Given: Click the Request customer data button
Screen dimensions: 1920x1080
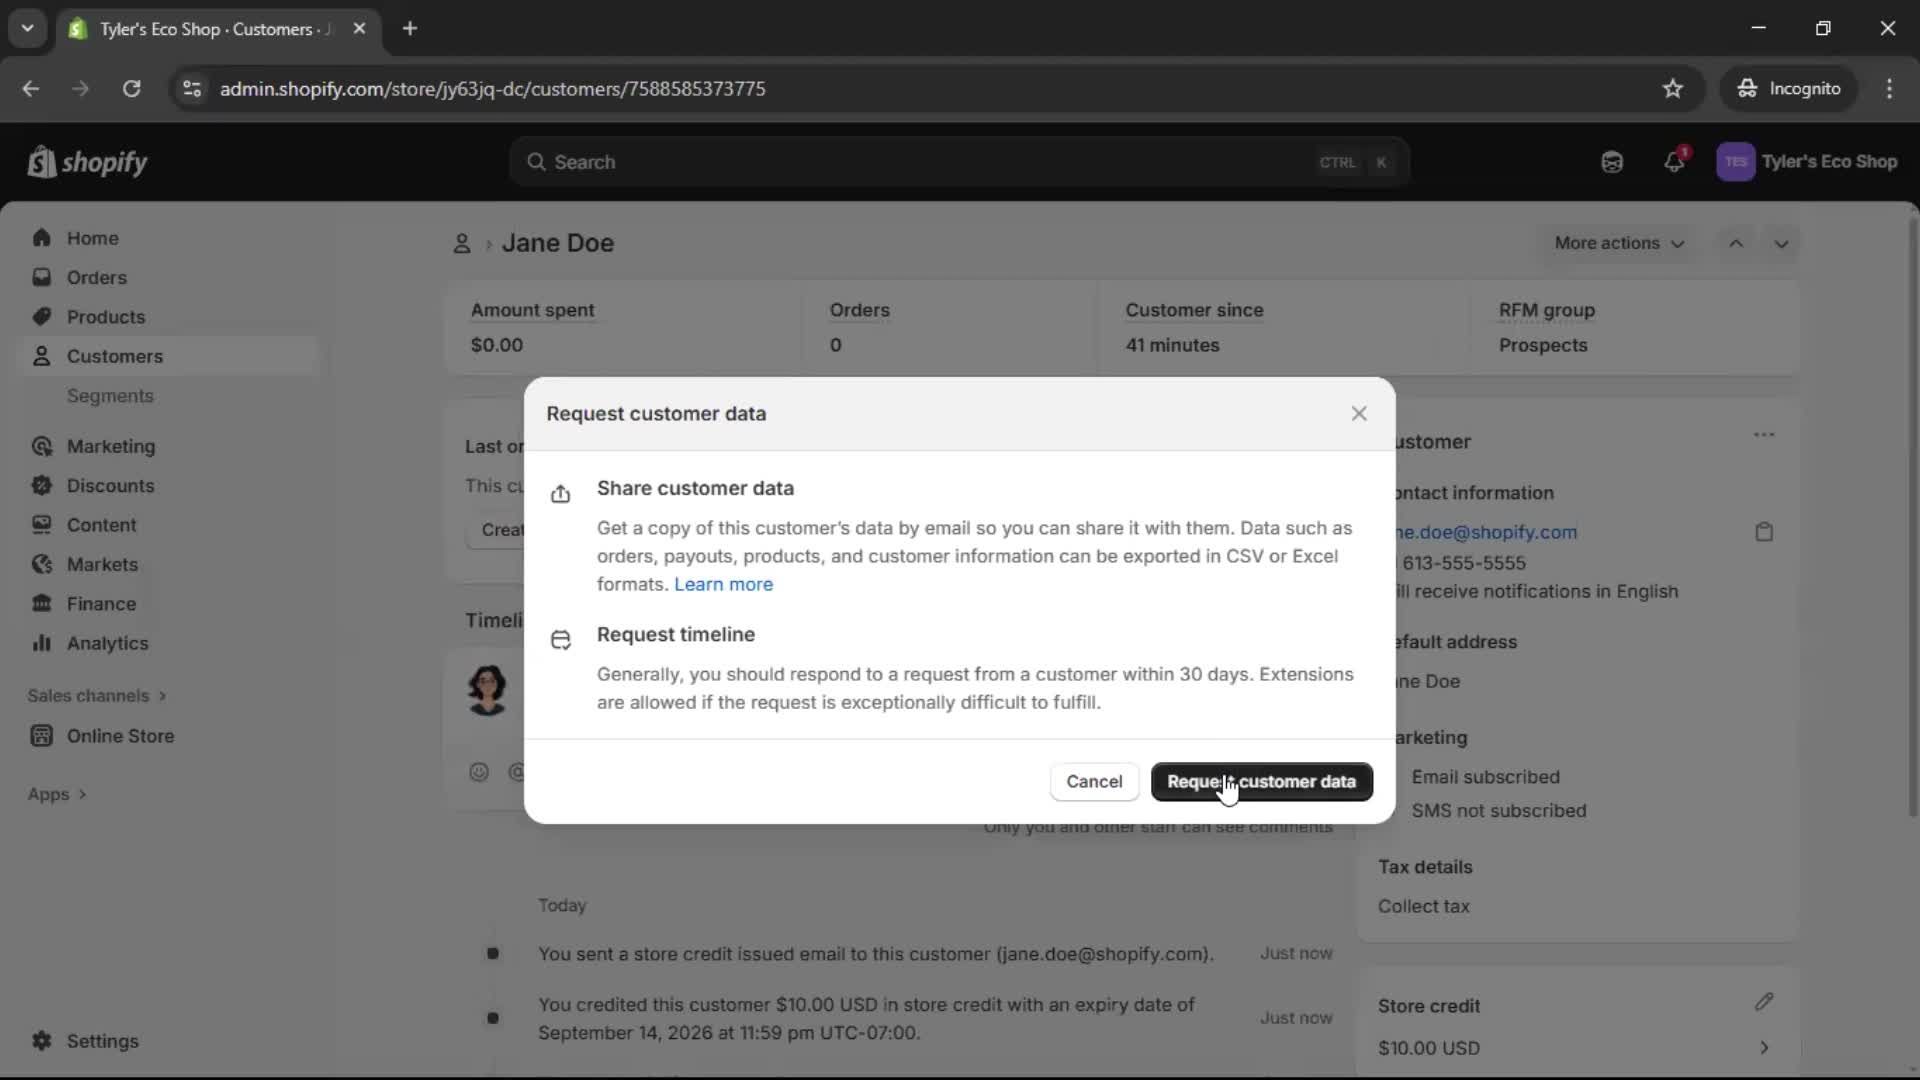Looking at the screenshot, I should [x=1261, y=781].
